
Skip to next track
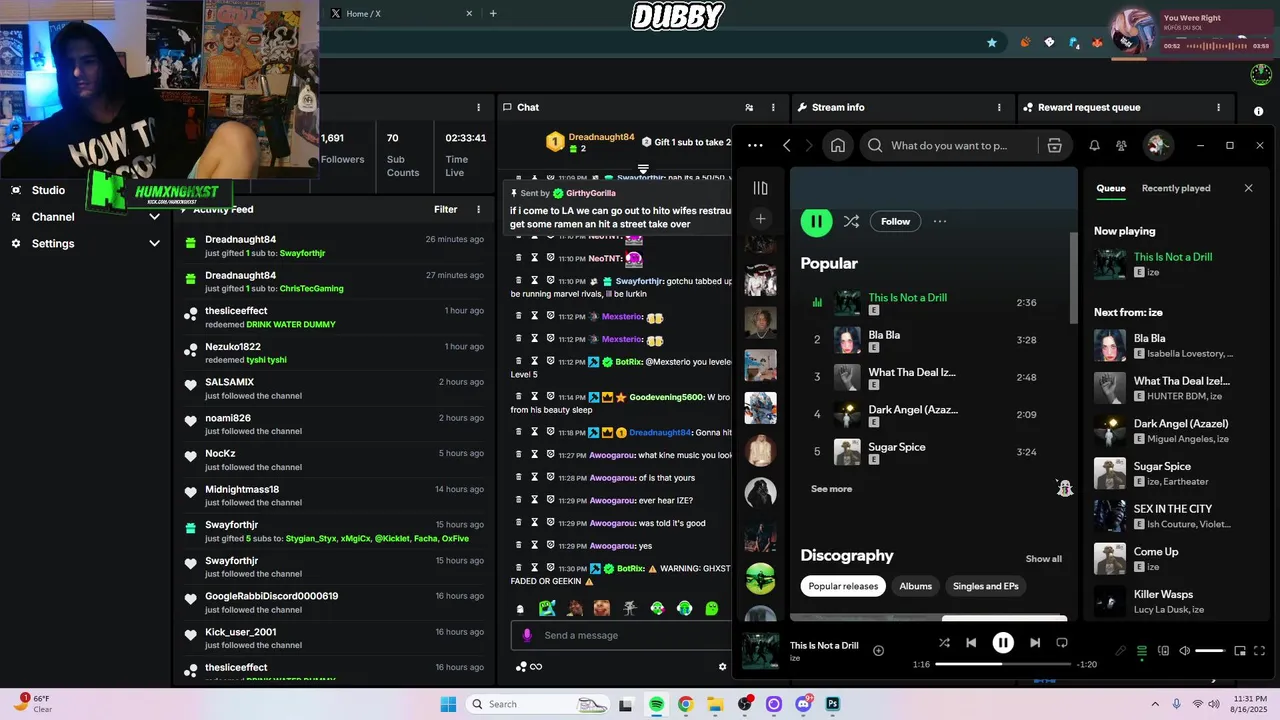pyautogui.click(x=1035, y=643)
